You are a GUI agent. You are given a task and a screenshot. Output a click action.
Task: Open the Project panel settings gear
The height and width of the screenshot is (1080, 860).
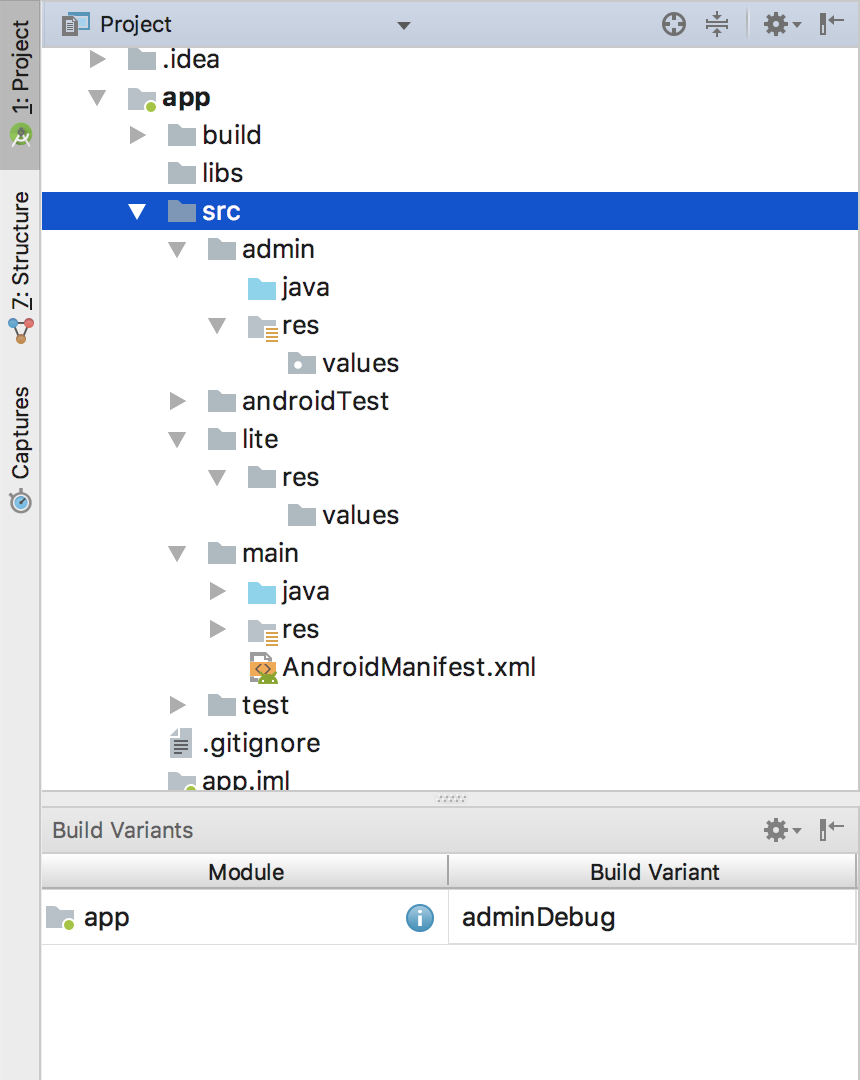tap(782, 25)
